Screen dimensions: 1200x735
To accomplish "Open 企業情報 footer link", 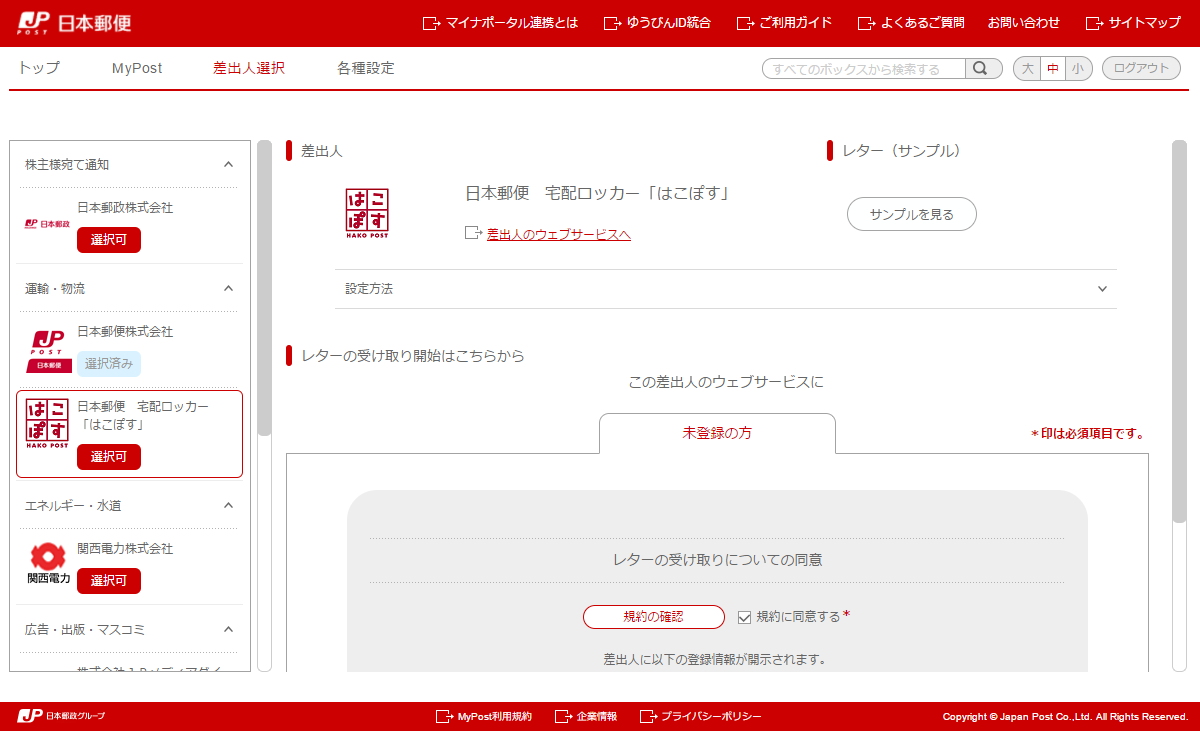I will [587, 717].
